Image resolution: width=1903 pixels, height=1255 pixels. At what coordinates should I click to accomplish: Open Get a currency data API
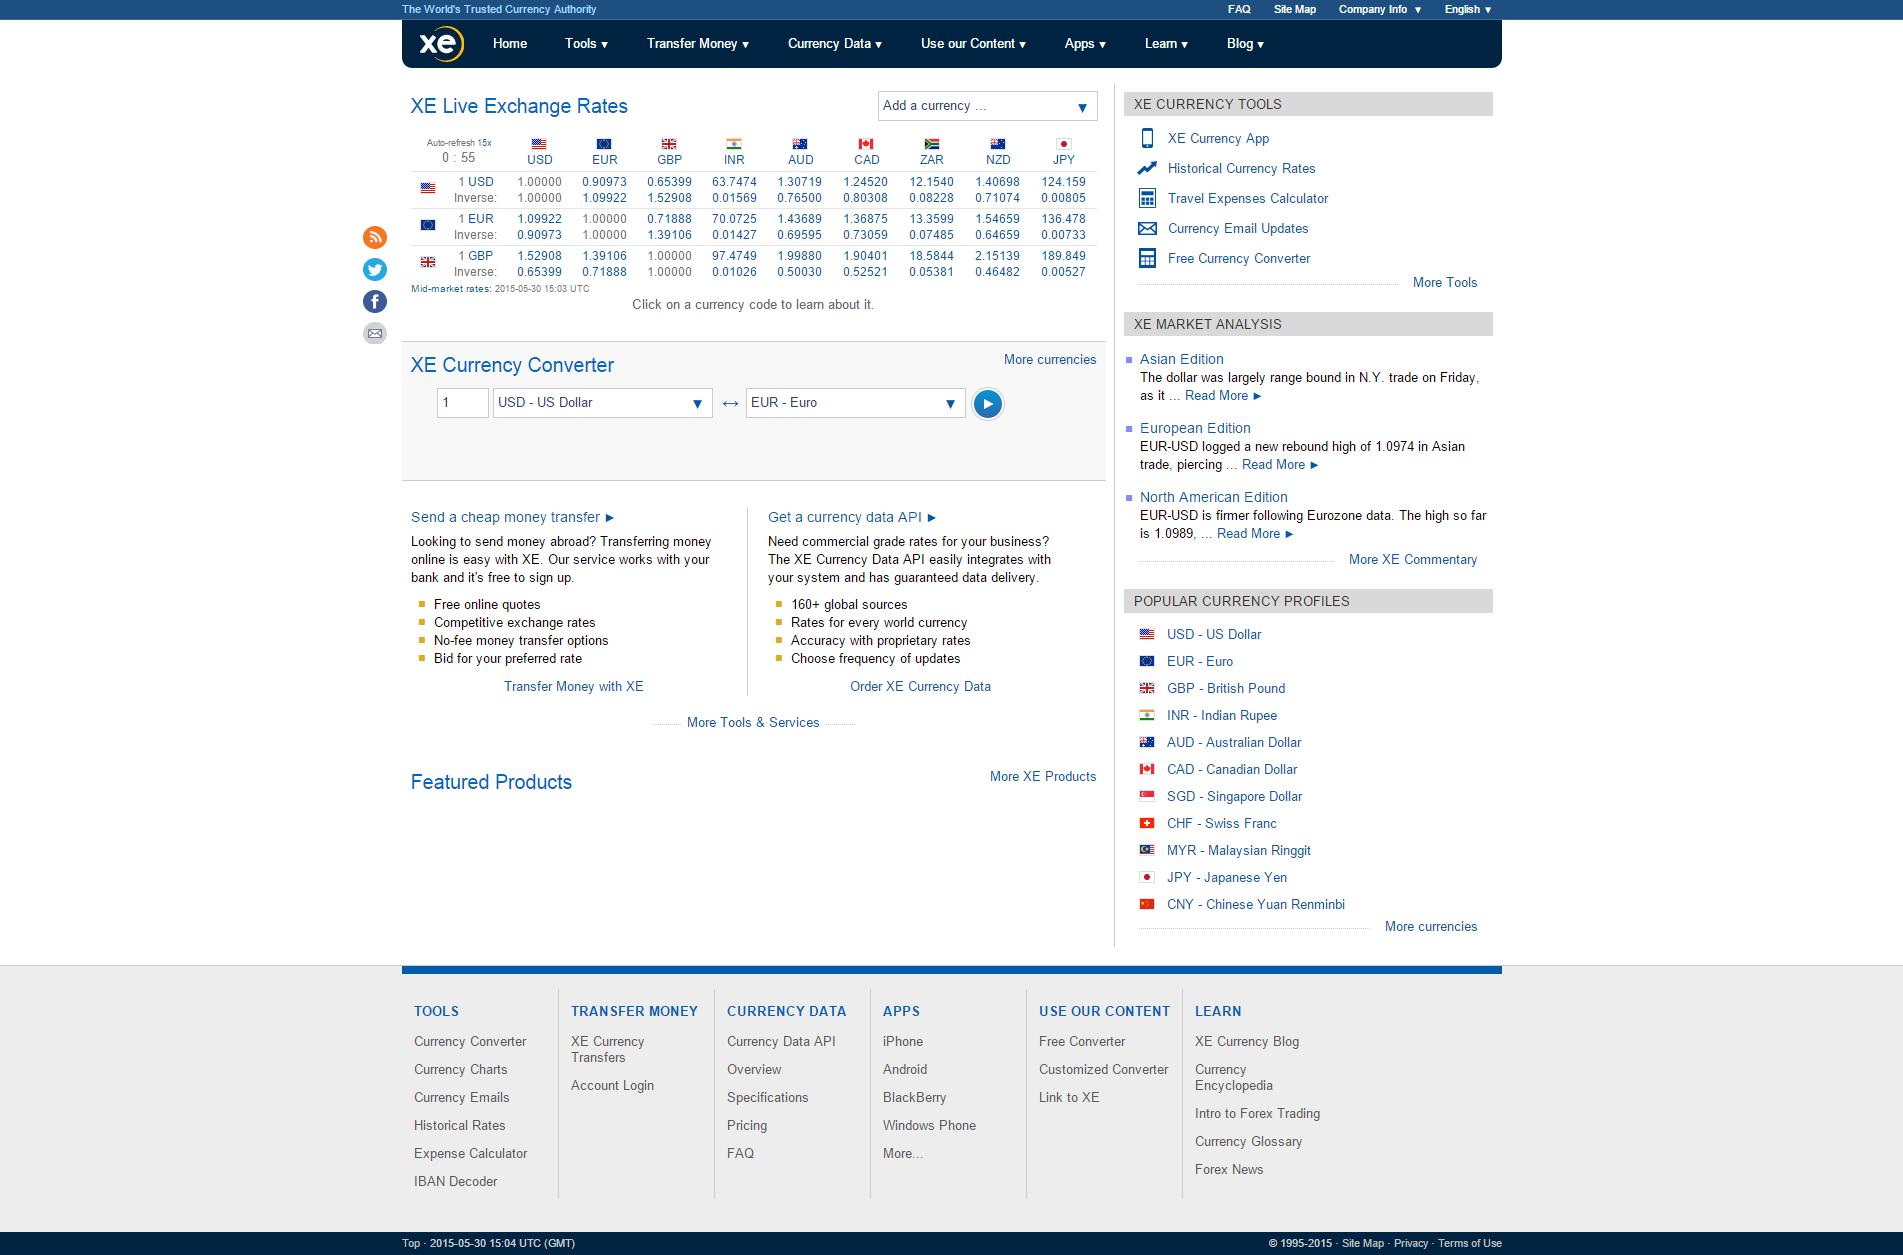(851, 517)
